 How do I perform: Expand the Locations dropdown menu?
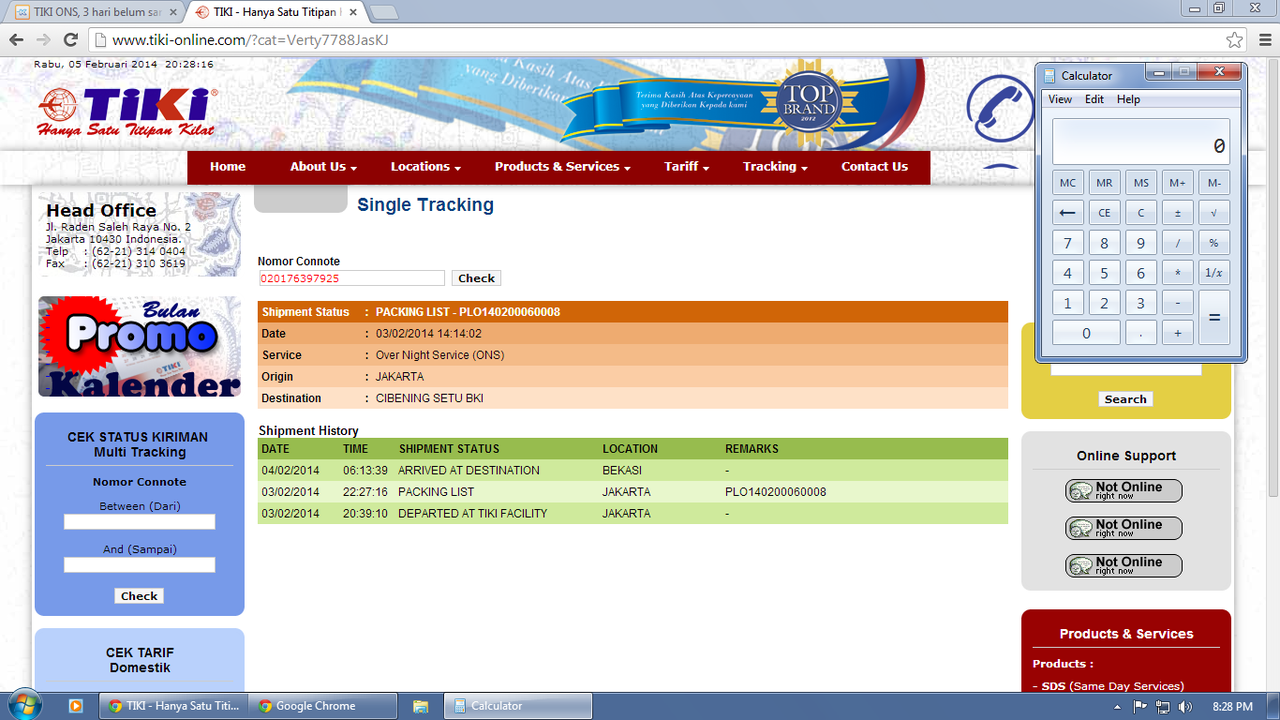(426, 167)
